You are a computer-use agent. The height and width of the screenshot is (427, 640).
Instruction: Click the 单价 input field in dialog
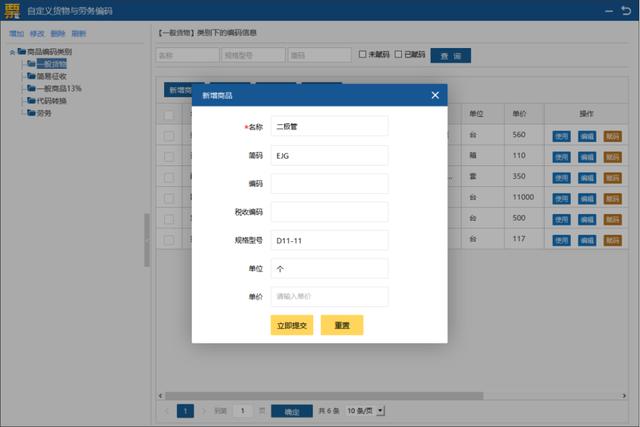pyautogui.click(x=329, y=297)
